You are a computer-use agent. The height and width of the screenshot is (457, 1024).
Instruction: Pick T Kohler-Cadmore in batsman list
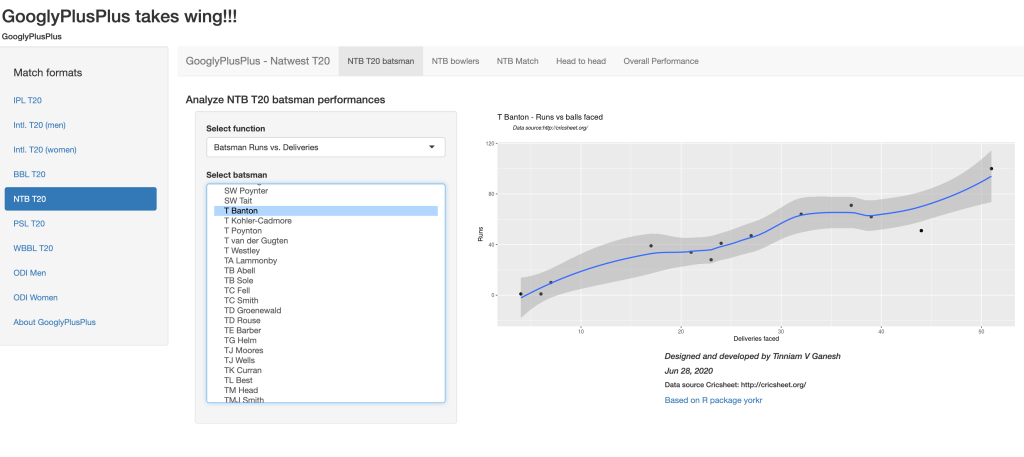coord(258,221)
